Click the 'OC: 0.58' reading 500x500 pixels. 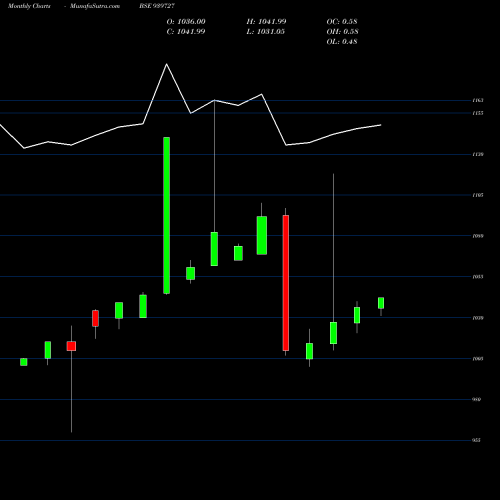tap(342, 22)
